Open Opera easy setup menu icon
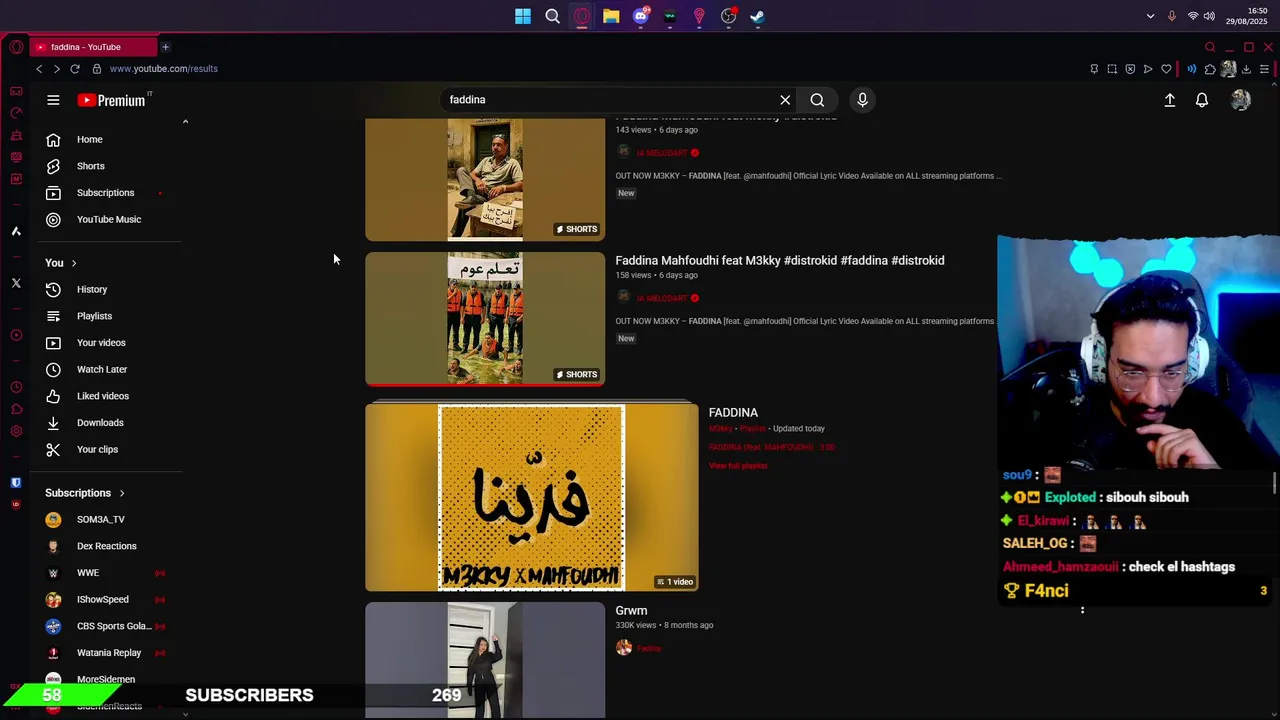 point(1264,69)
